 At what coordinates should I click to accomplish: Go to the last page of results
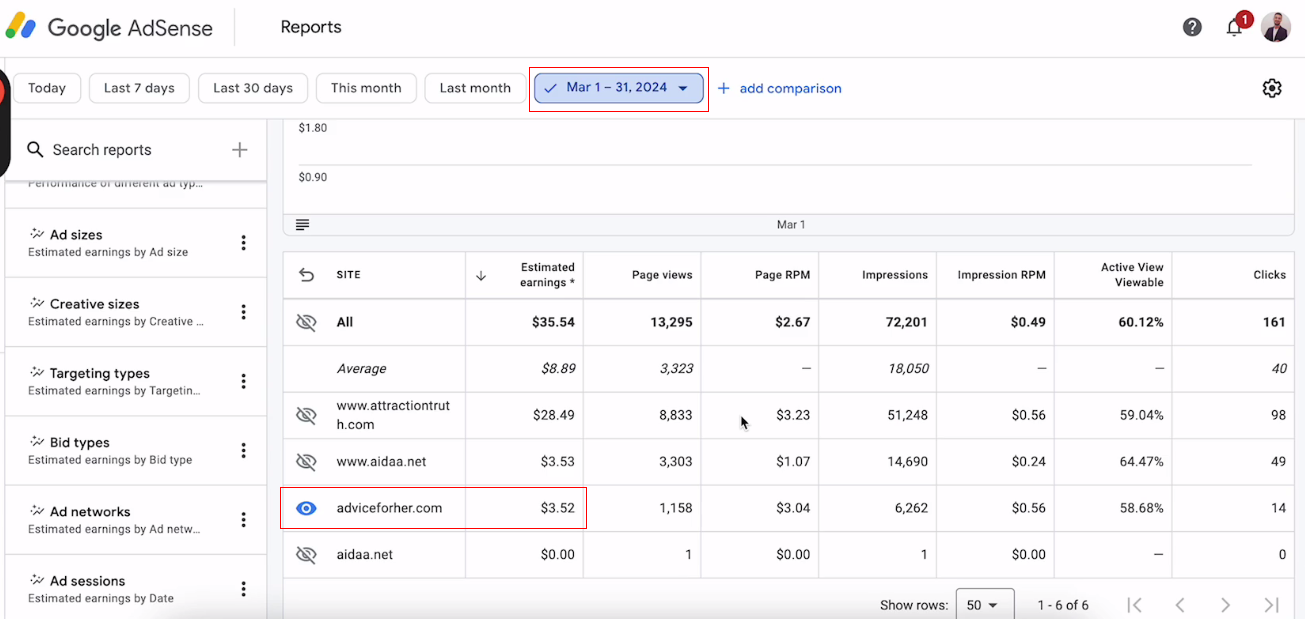pos(1271,604)
